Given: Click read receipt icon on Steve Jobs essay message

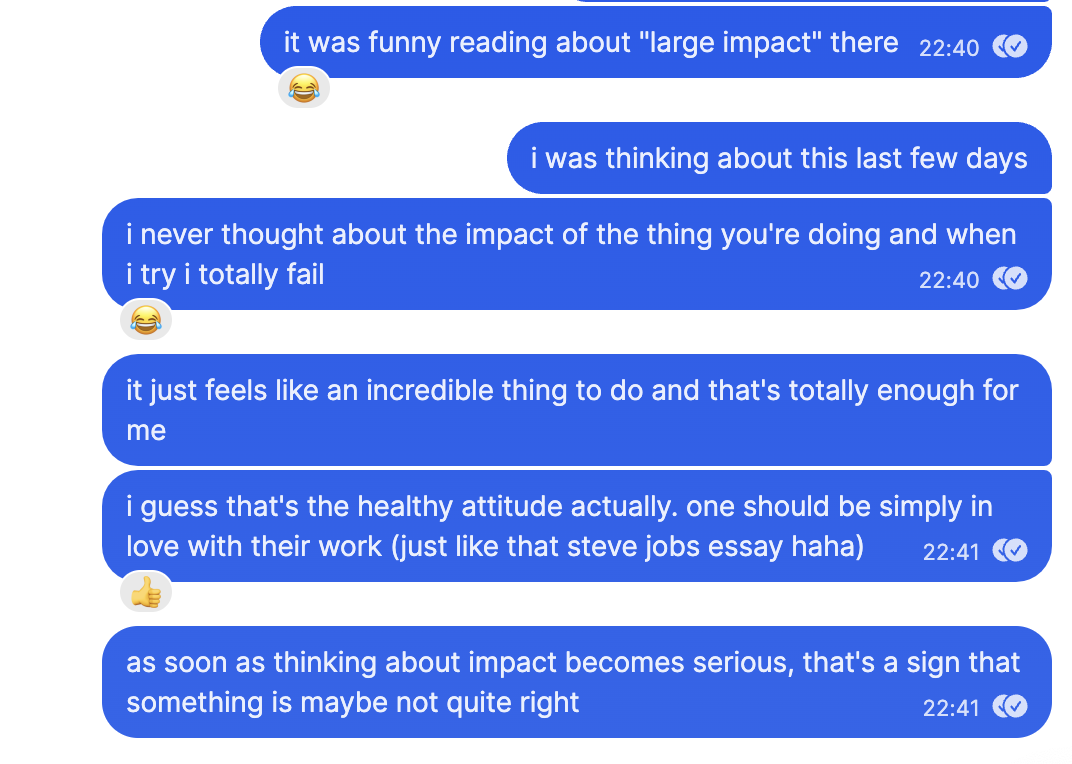Looking at the screenshot, I should click(1010, 551).
